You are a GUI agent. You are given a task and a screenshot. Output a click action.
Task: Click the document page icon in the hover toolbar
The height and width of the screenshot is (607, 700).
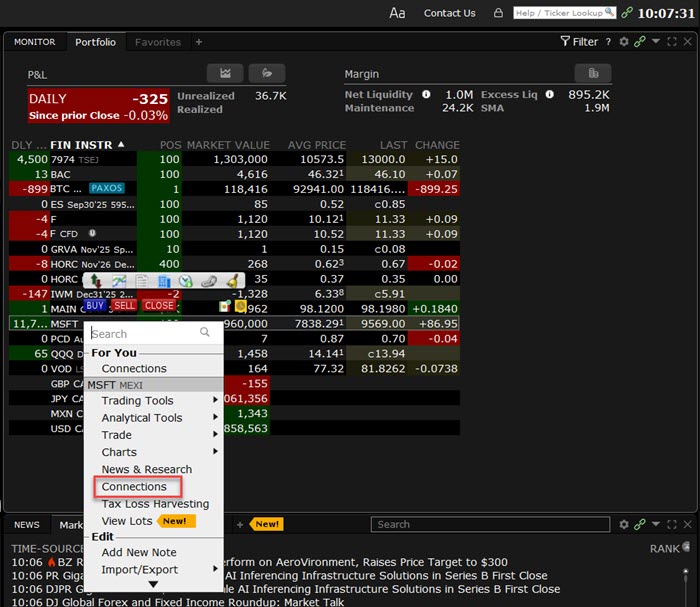click(142, 281)
